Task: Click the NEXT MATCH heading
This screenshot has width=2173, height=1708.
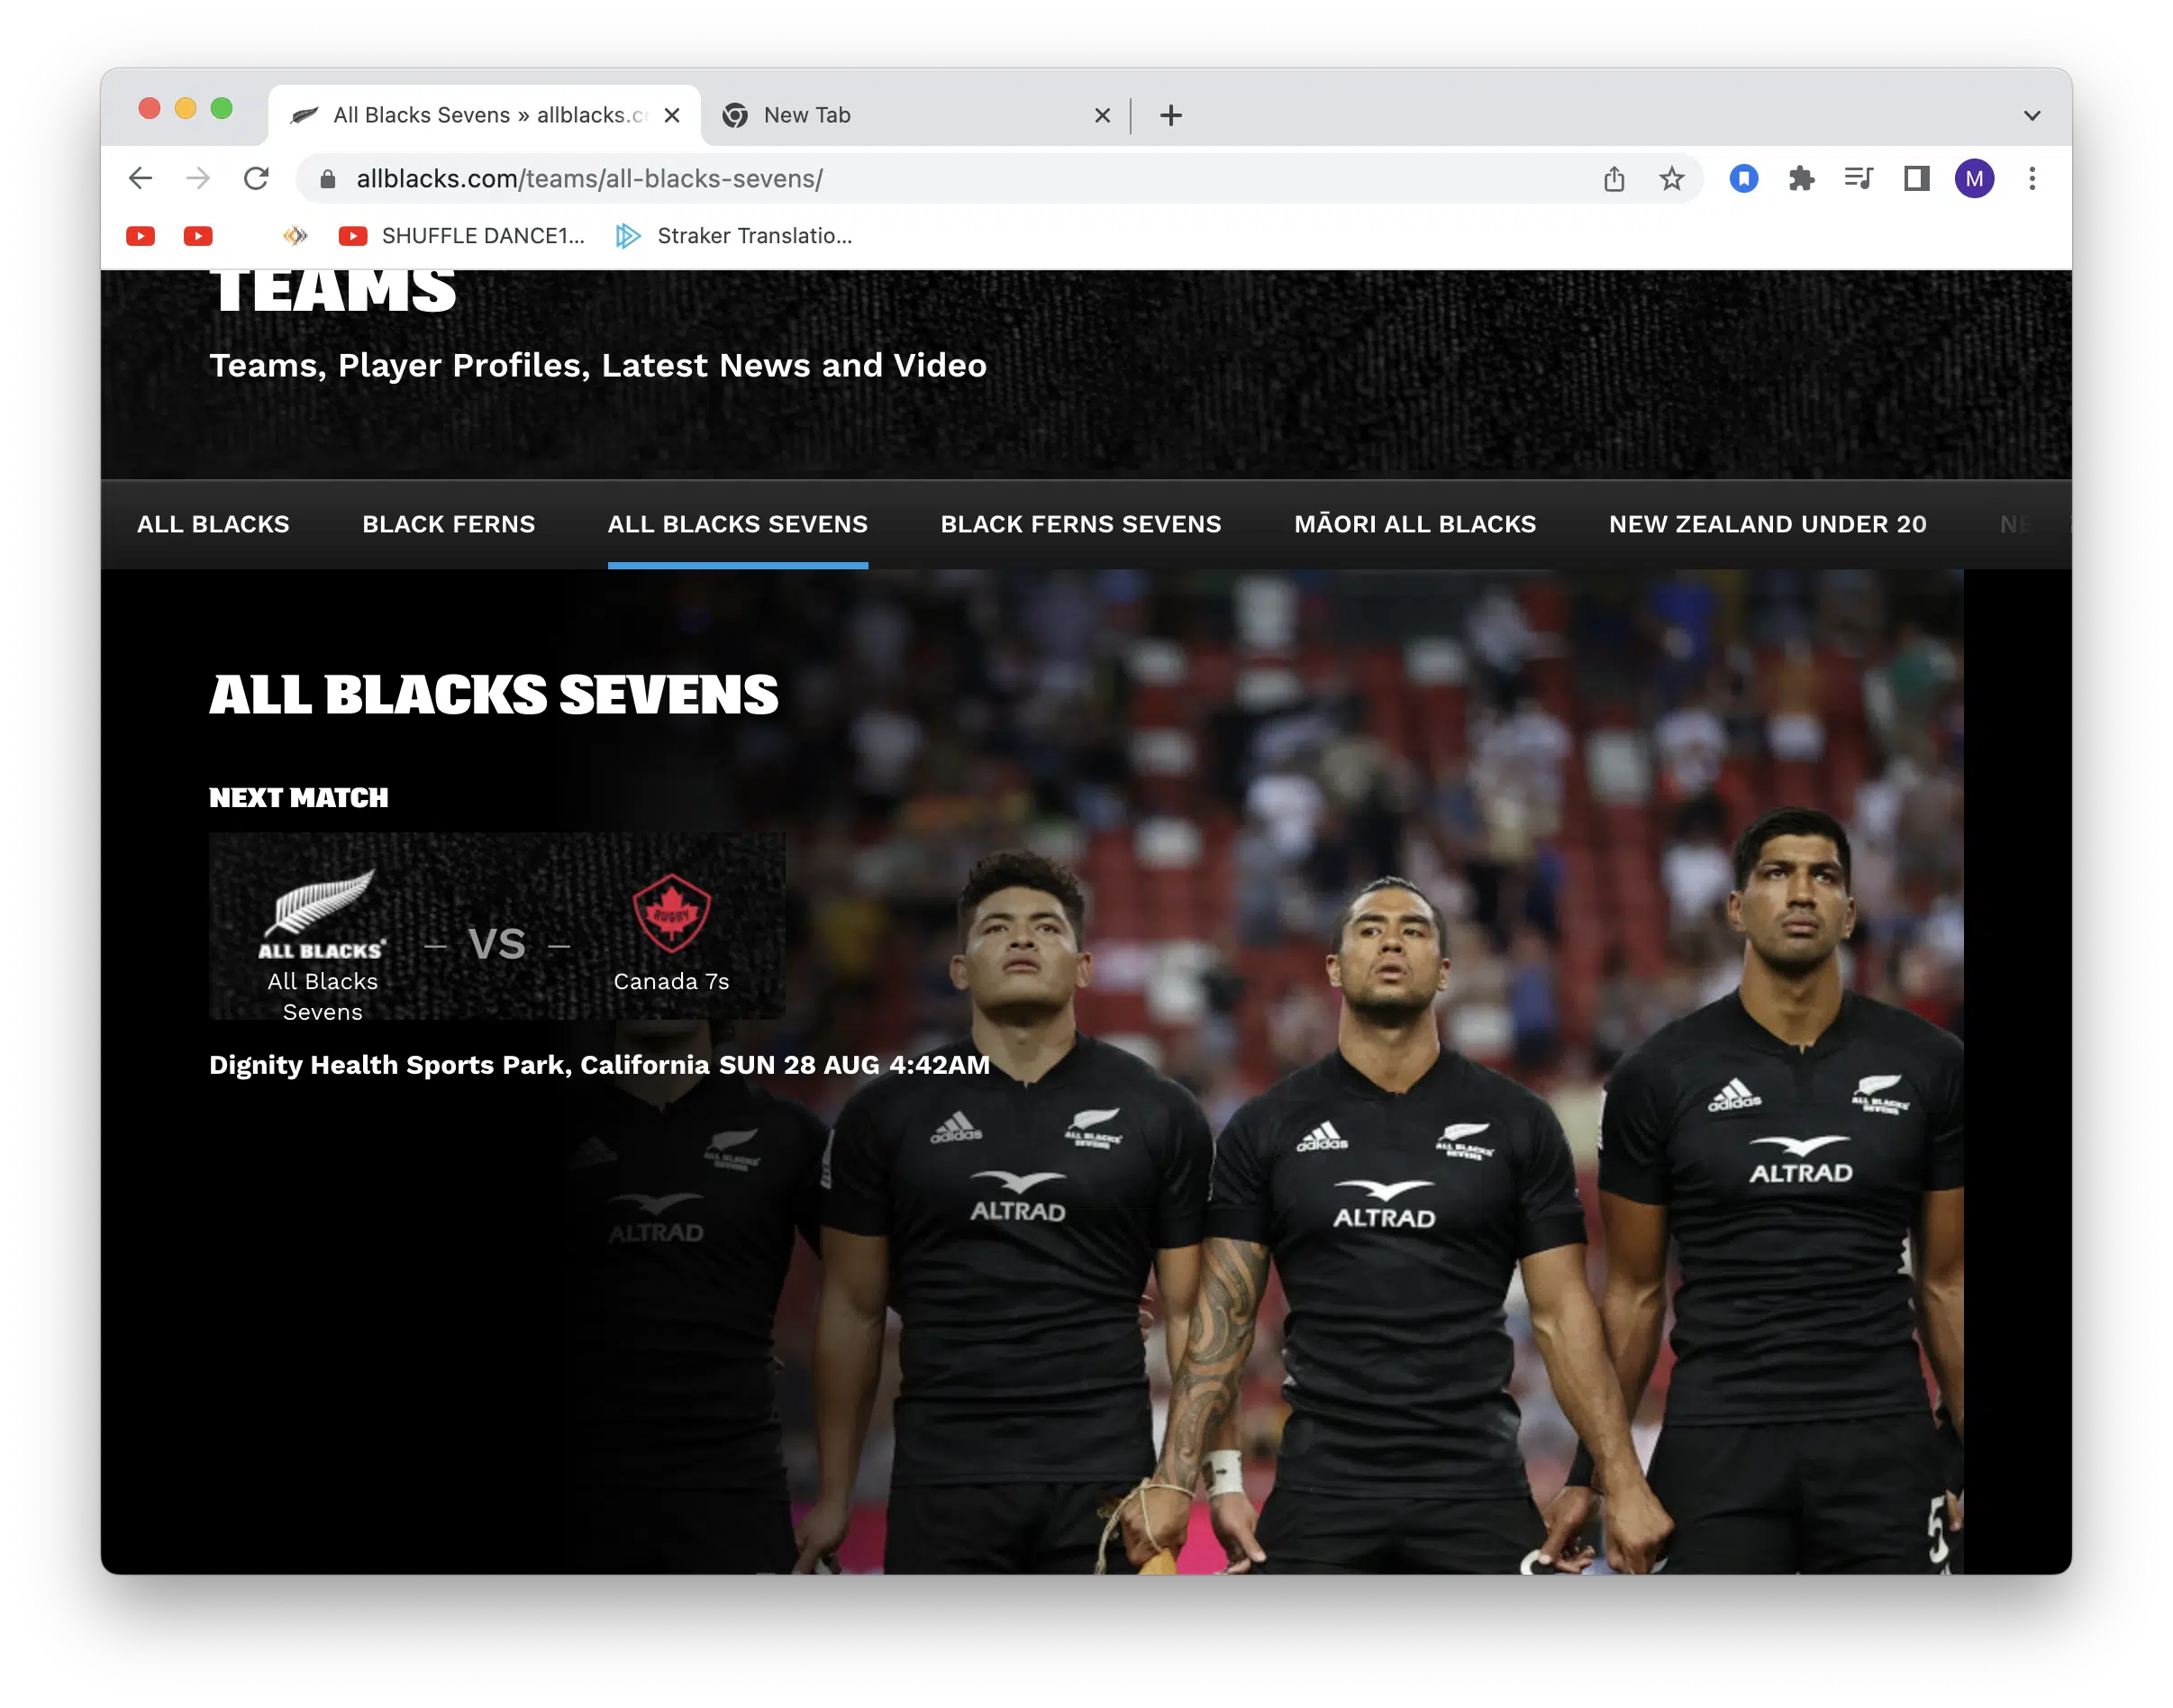Action: point(298,797)
